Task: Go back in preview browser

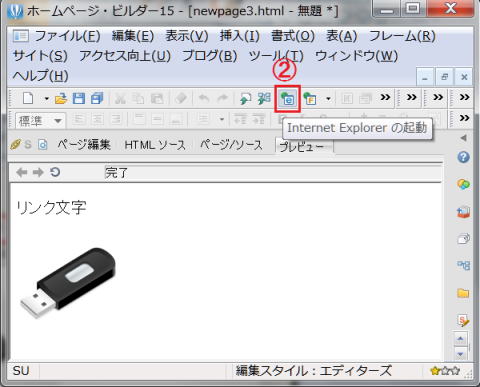Action: coord(22,172)
